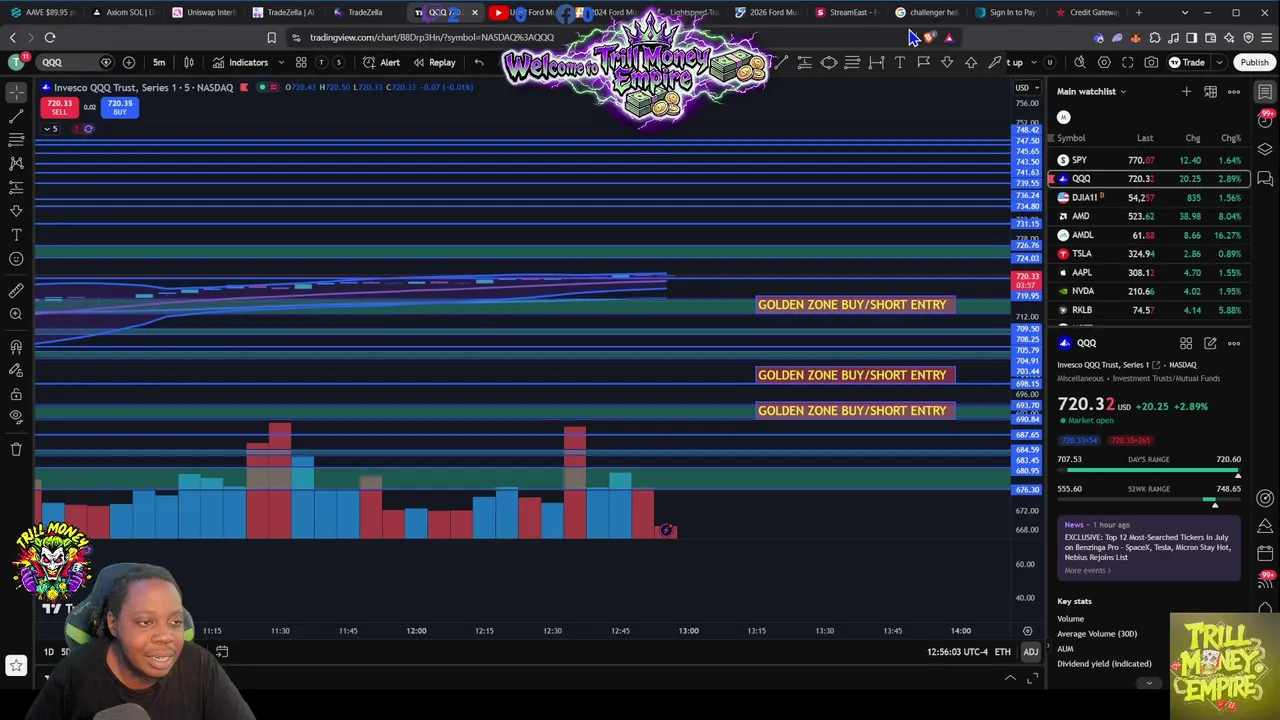1280x720 pixels.
Task: Switch to the AAVE $89.95 browser tab
Action: [x=44, y=12]
